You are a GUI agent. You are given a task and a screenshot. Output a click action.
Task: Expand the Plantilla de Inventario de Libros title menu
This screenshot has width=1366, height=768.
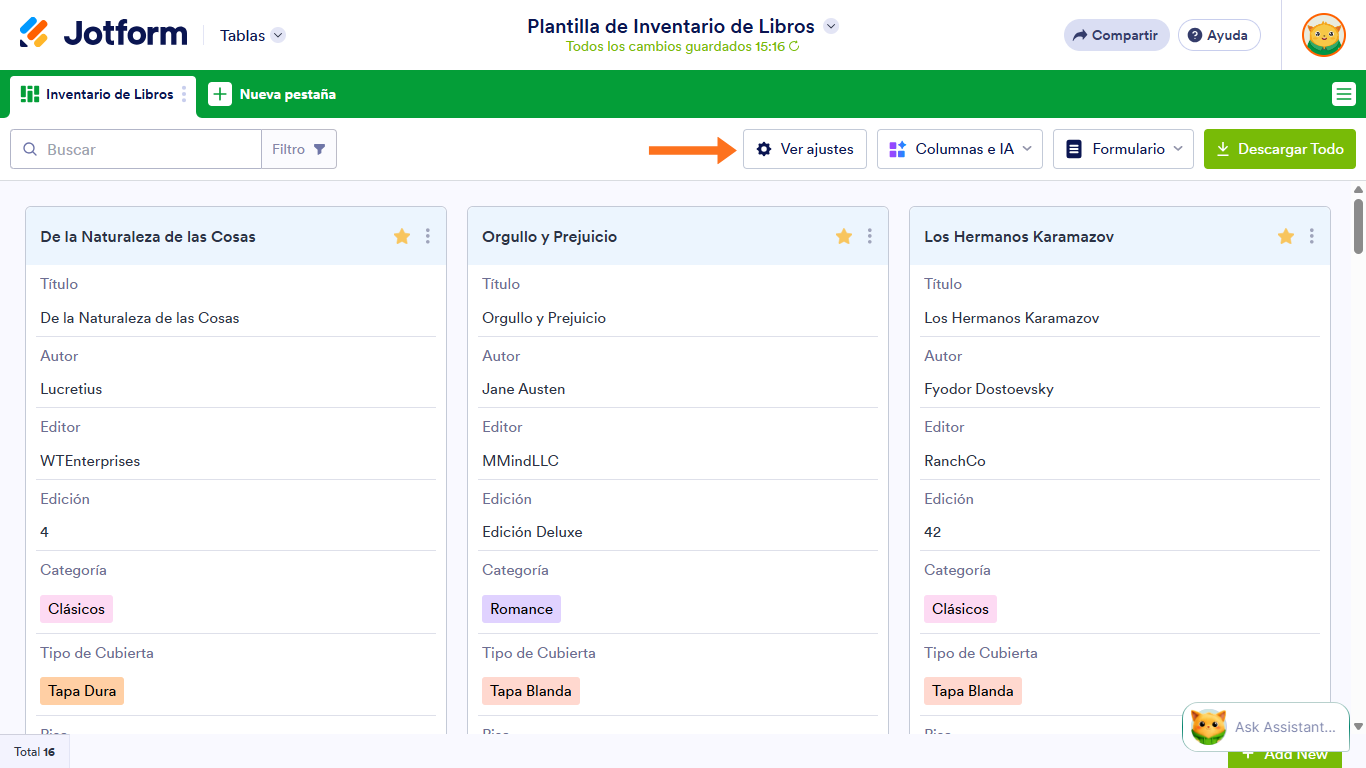click(831, 26)
